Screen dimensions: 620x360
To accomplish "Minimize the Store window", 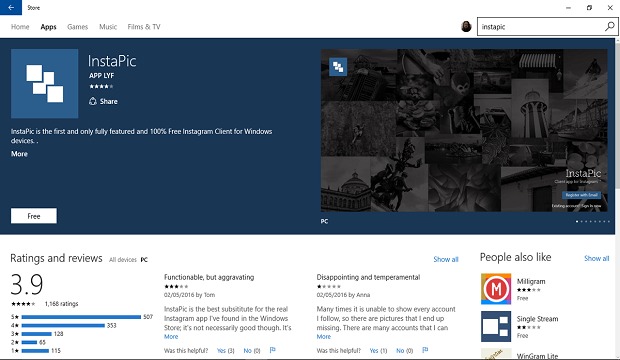I will point(568,8).
